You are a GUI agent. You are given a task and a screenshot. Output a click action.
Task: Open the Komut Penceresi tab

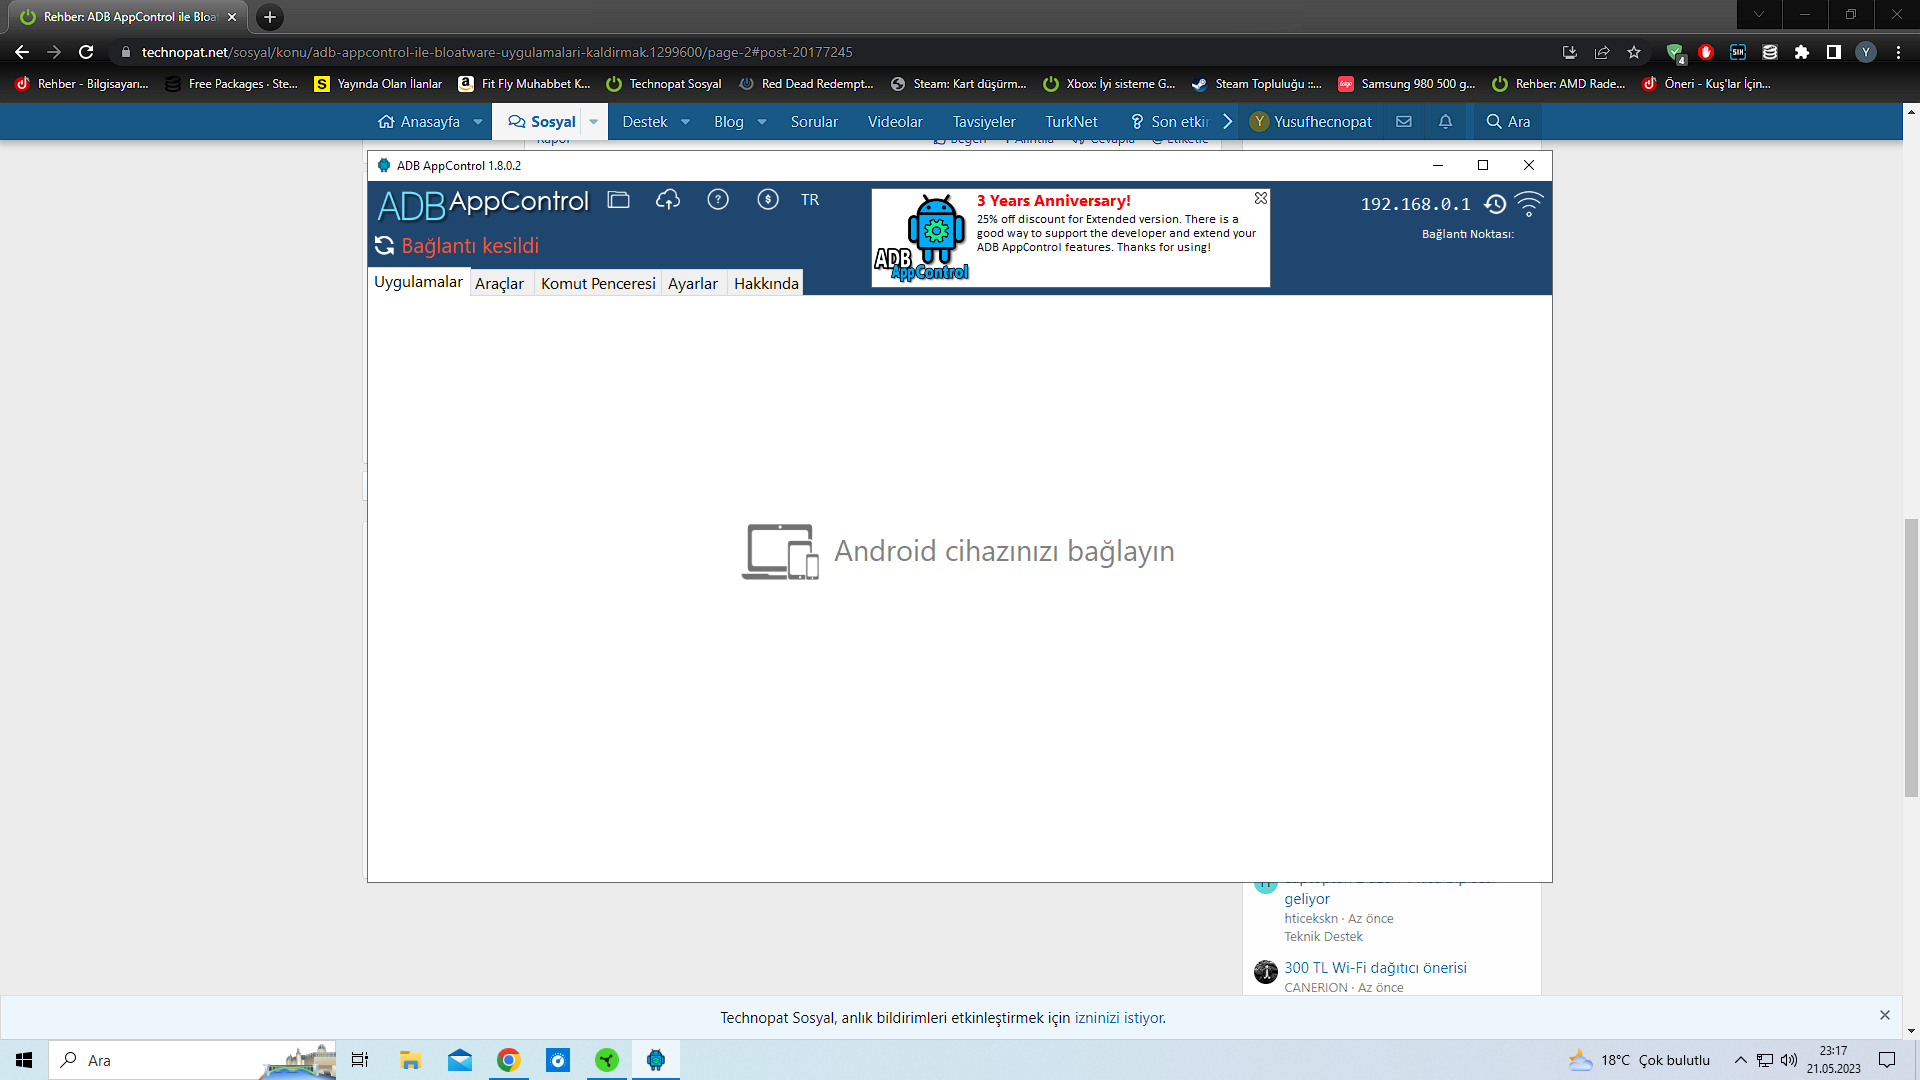click(598, 284)
